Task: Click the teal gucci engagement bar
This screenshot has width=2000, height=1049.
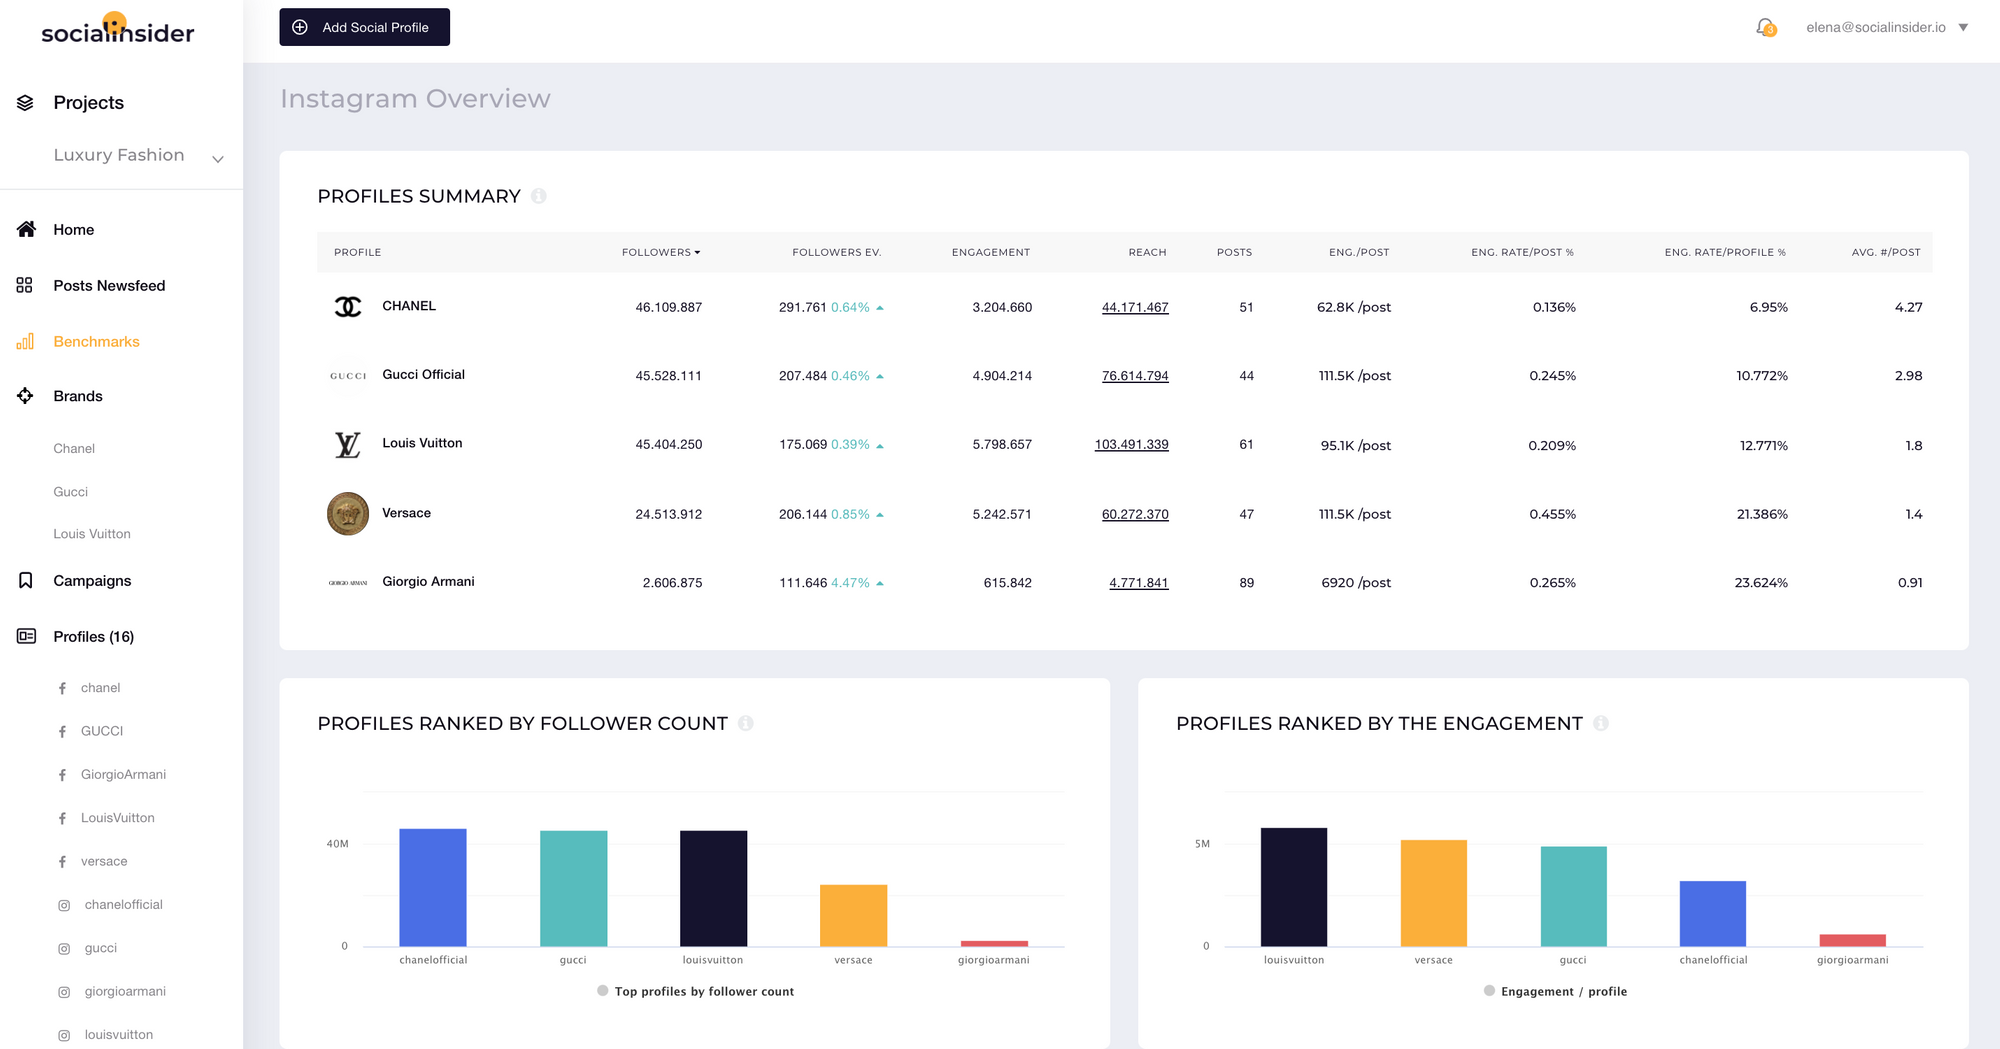Action: point(1573,896)
